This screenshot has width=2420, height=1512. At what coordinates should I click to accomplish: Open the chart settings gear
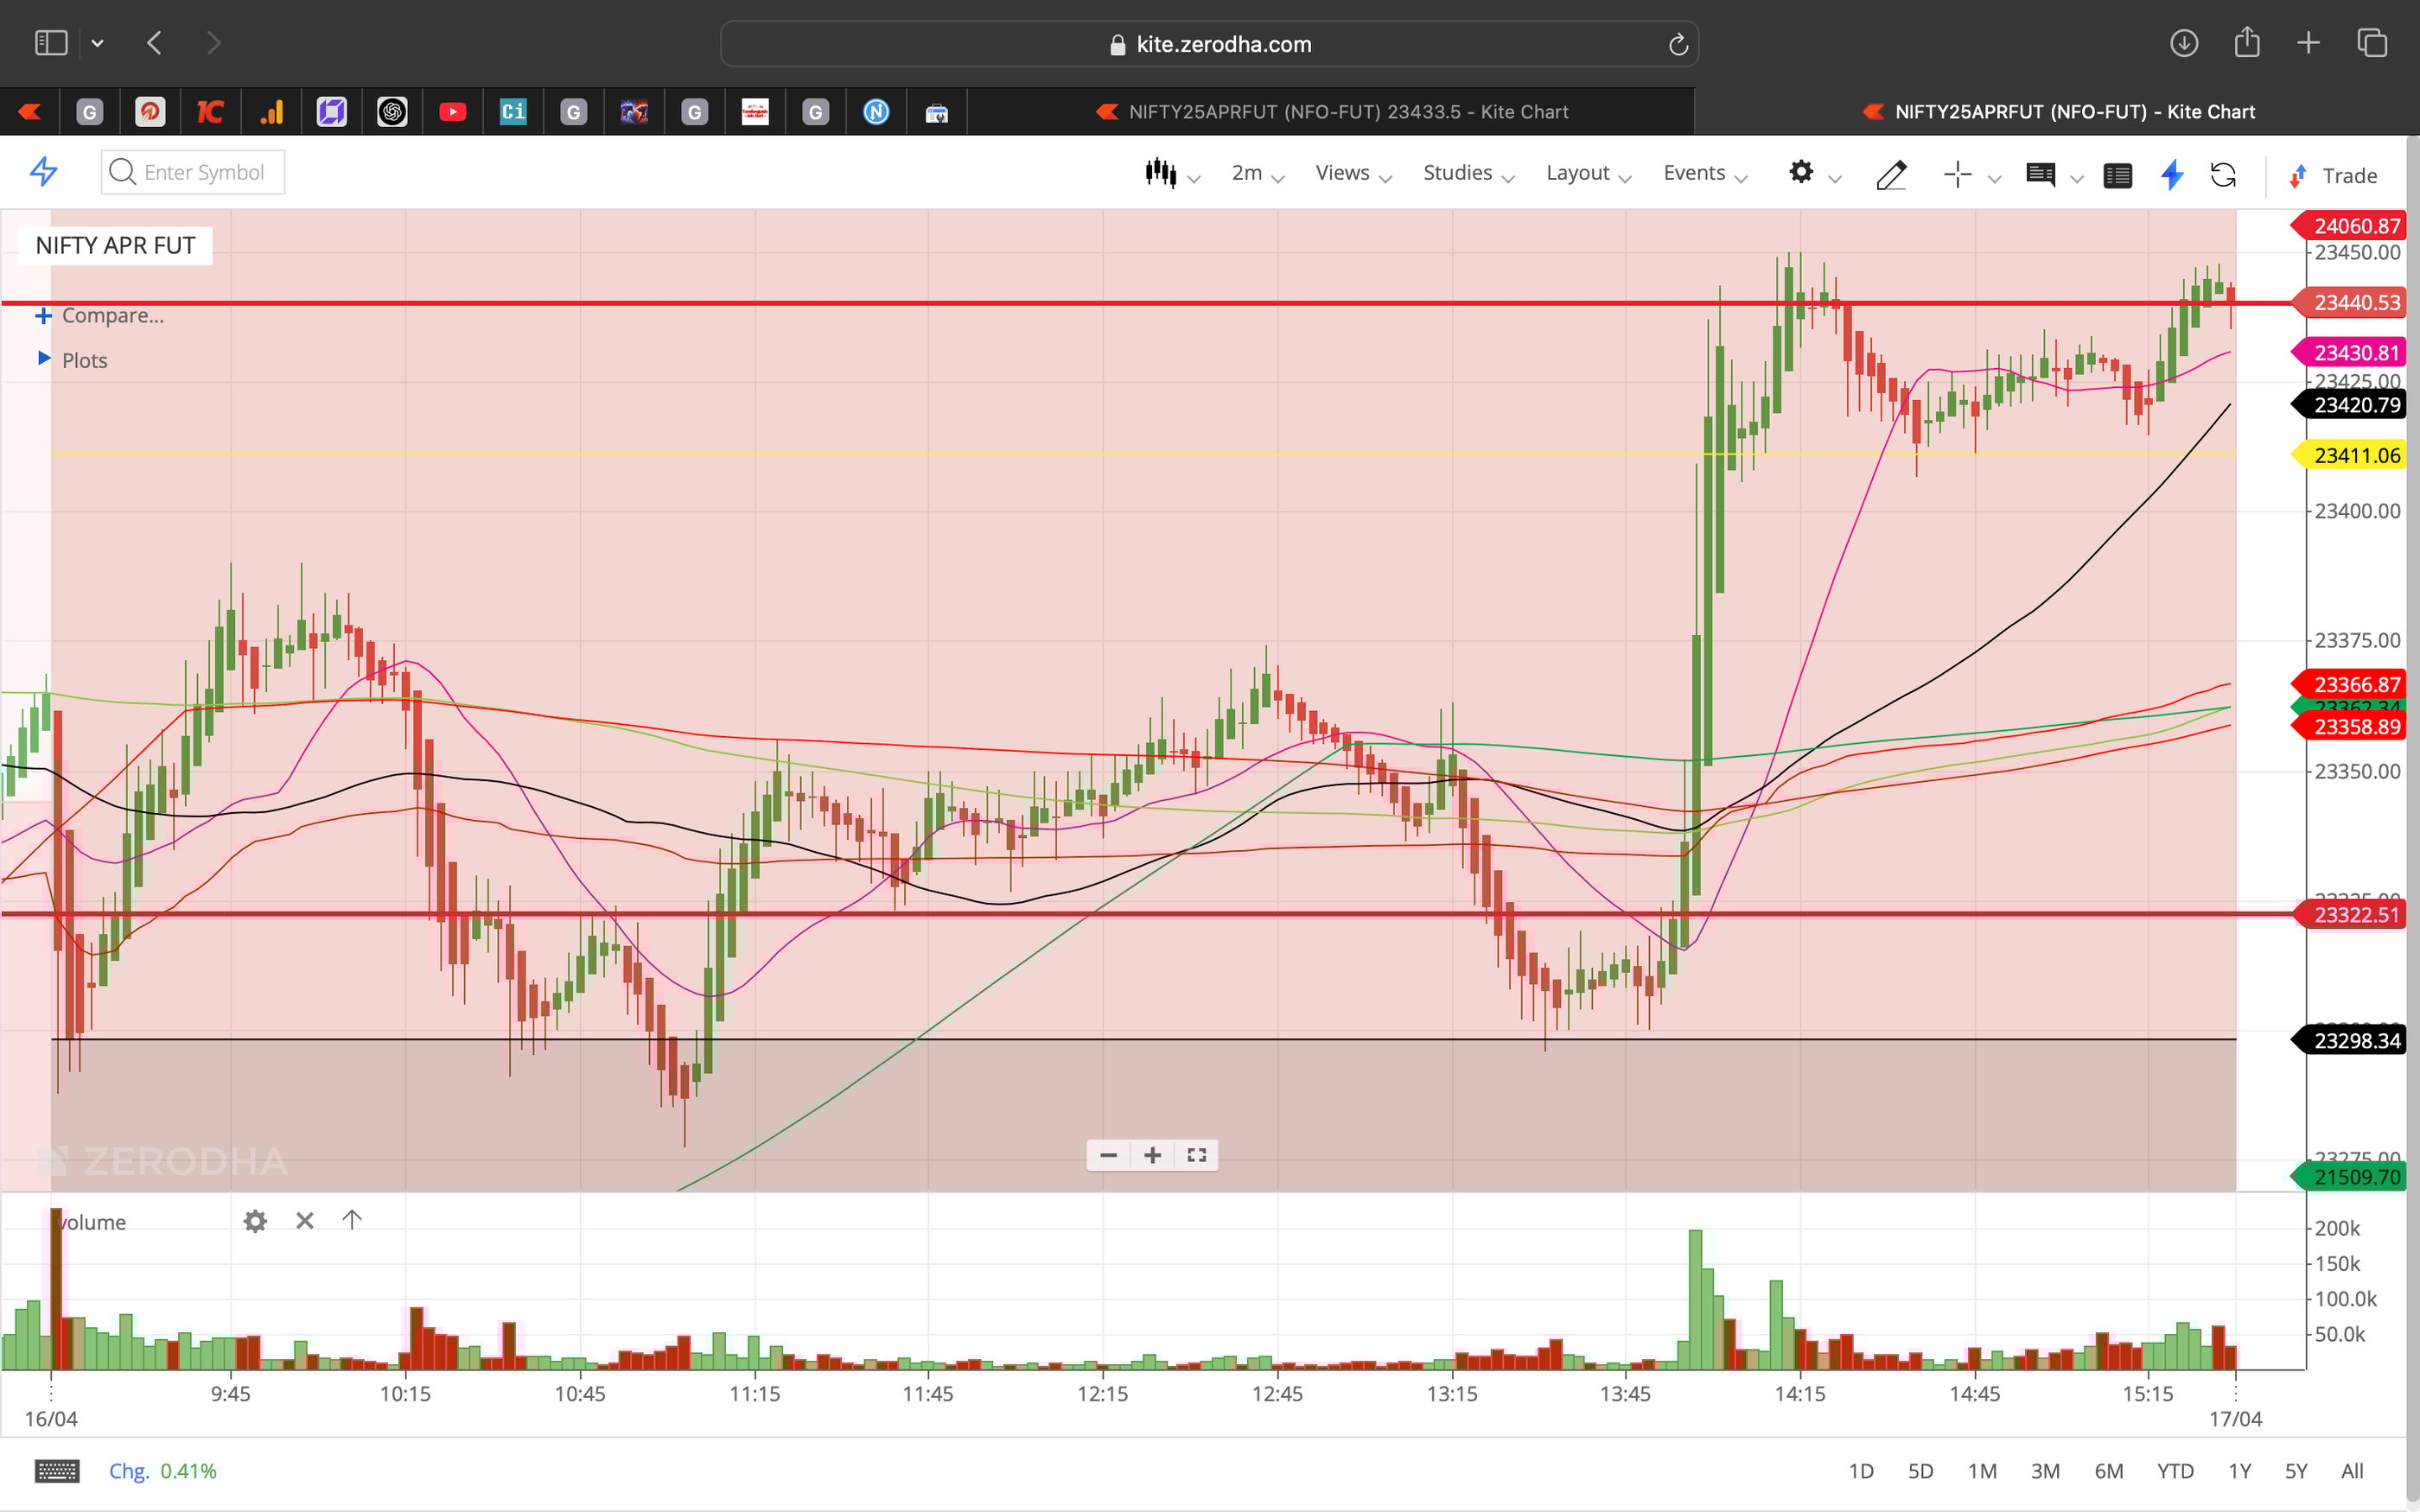click(1802, 173)
